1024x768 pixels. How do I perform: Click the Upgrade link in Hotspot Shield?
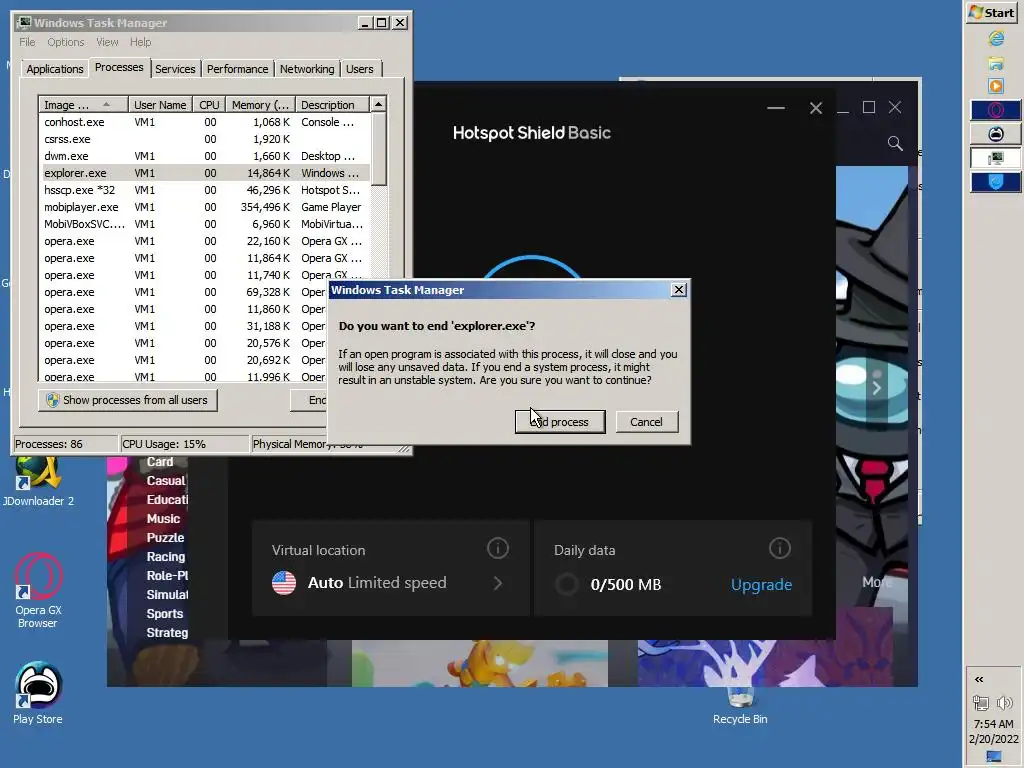point(761,584)
